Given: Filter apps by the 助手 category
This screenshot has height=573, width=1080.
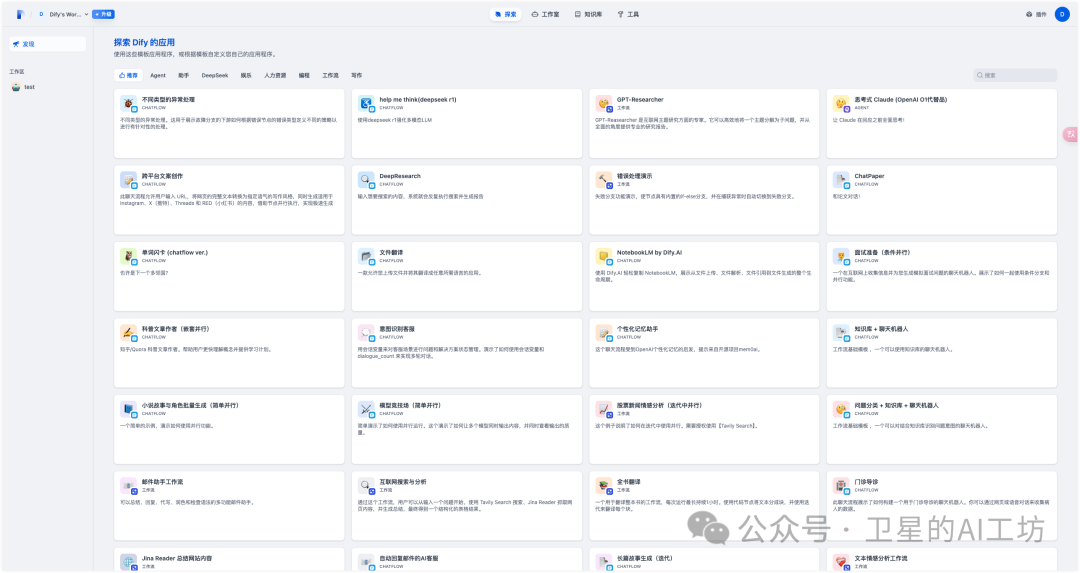Looking at the screenshot, I should pos(183,76).
